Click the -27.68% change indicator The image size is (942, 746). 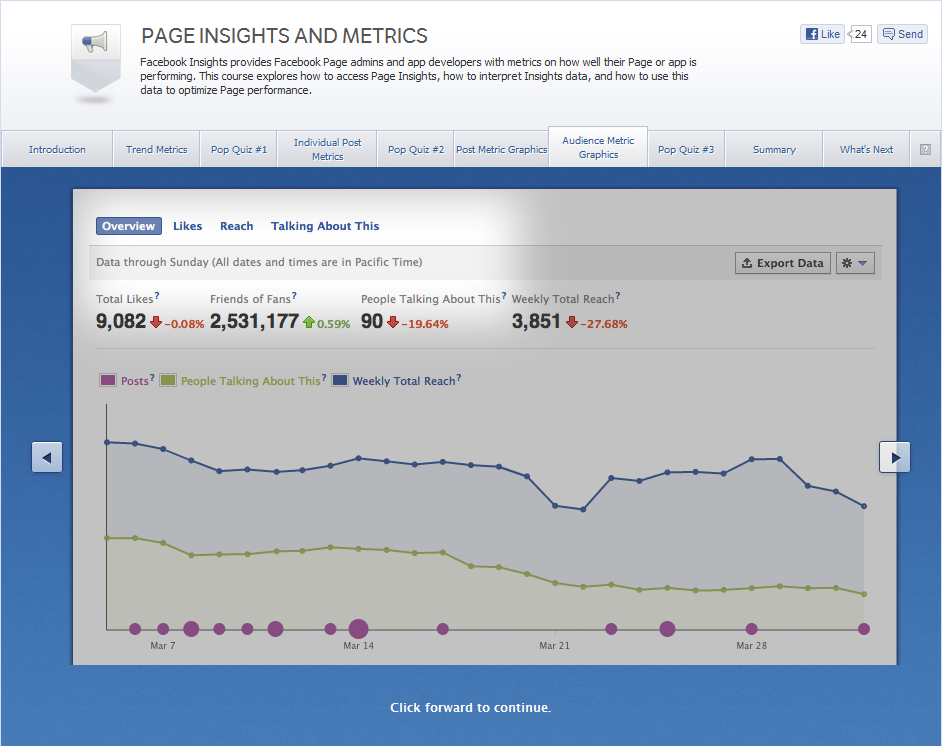coord(597,323)
